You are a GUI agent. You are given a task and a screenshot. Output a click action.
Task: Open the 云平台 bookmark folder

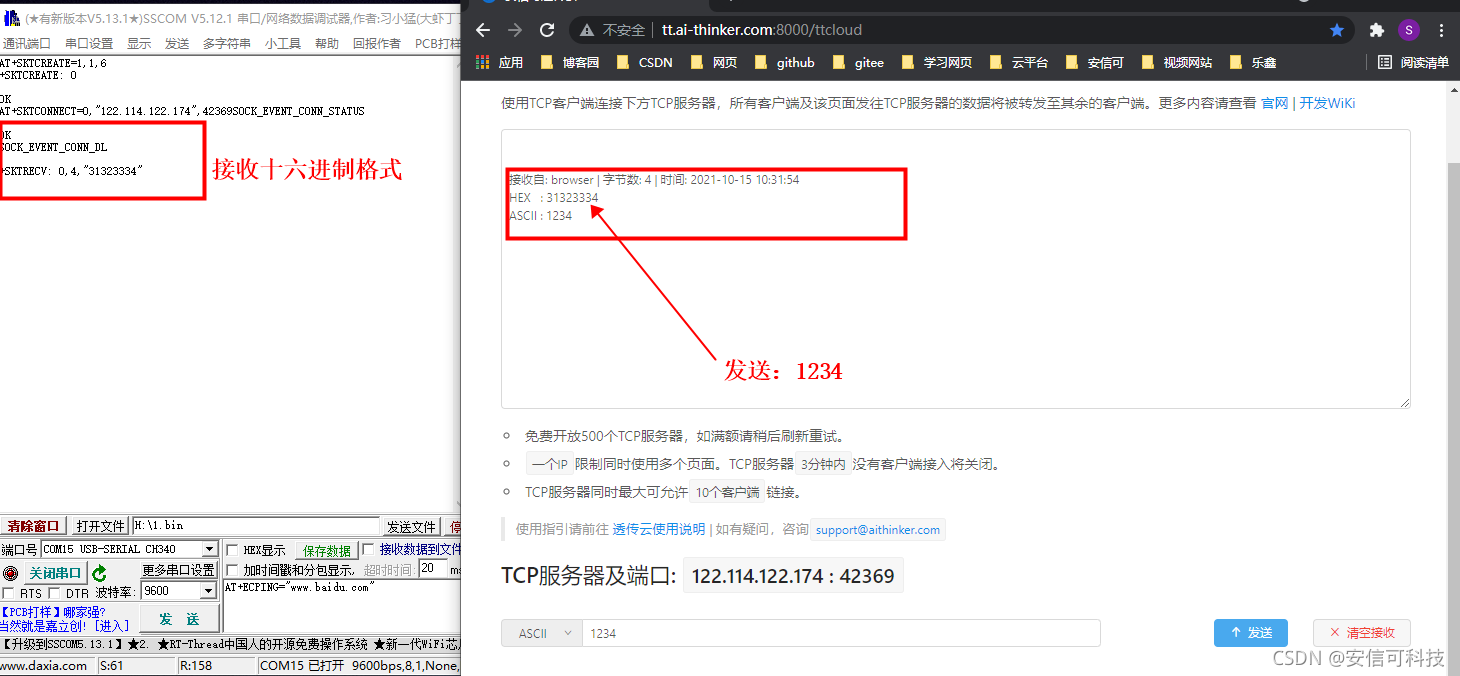pyautogui.click(x=1018, y=62)
